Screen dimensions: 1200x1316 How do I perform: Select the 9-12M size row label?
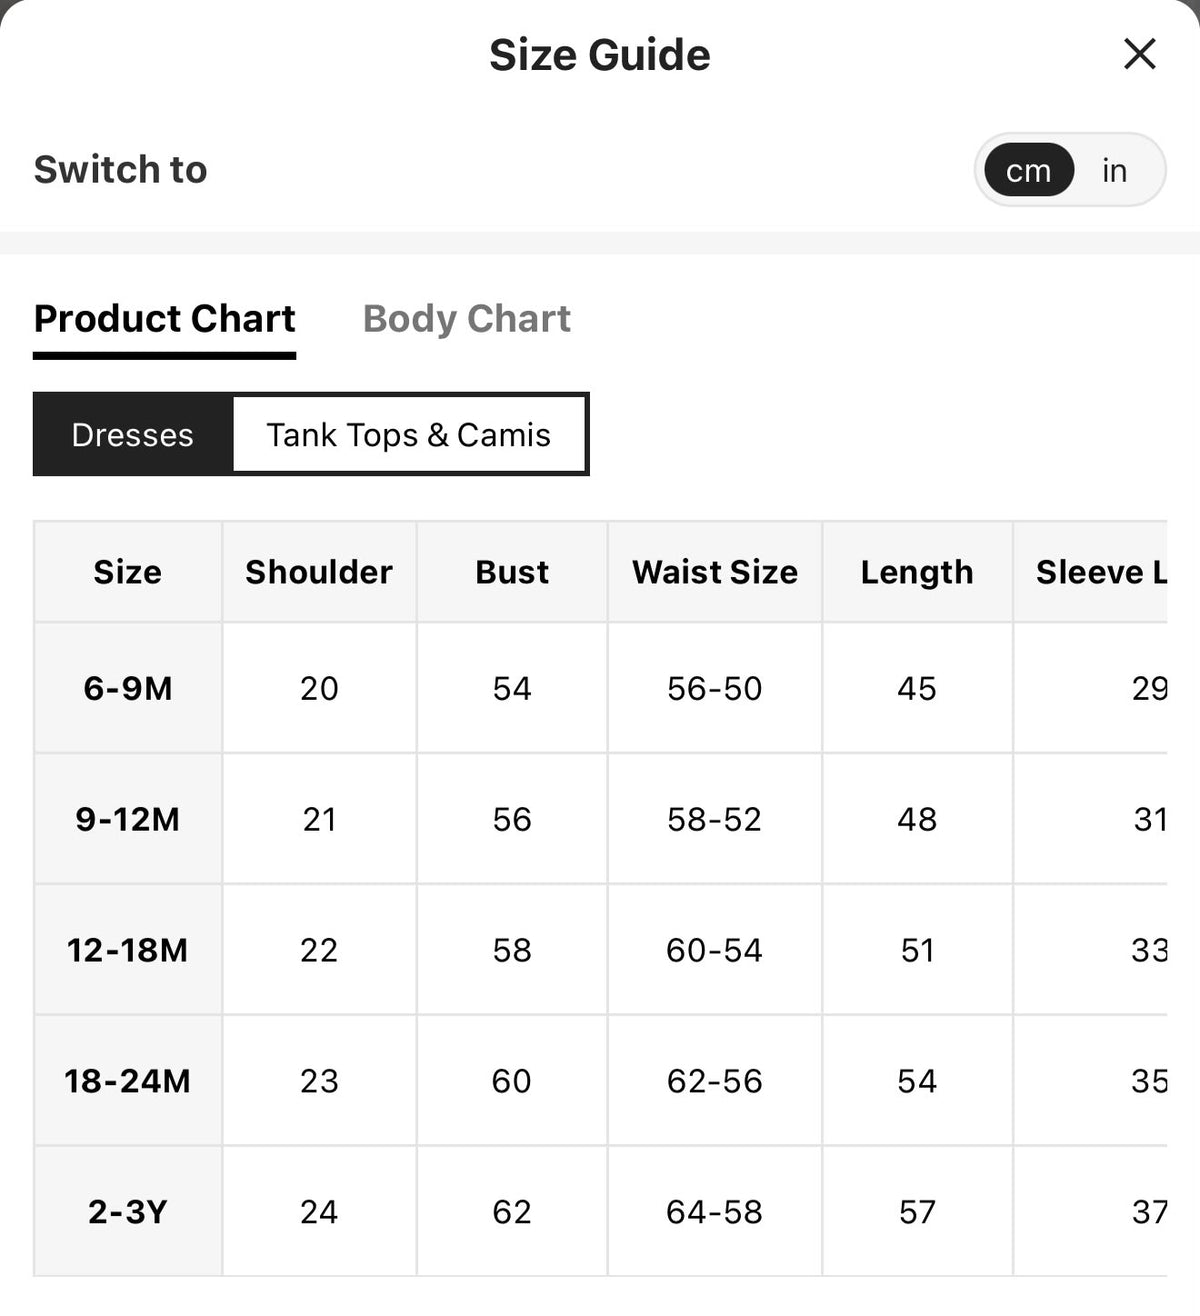(128, 819)
